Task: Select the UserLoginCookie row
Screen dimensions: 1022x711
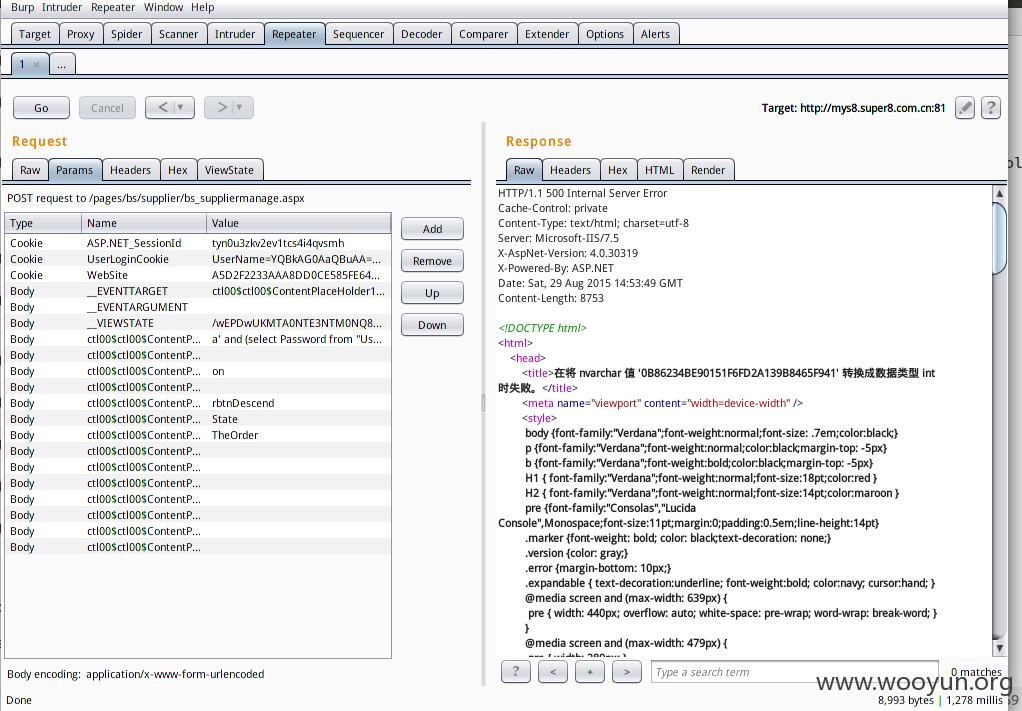Action: click(198, 259)
